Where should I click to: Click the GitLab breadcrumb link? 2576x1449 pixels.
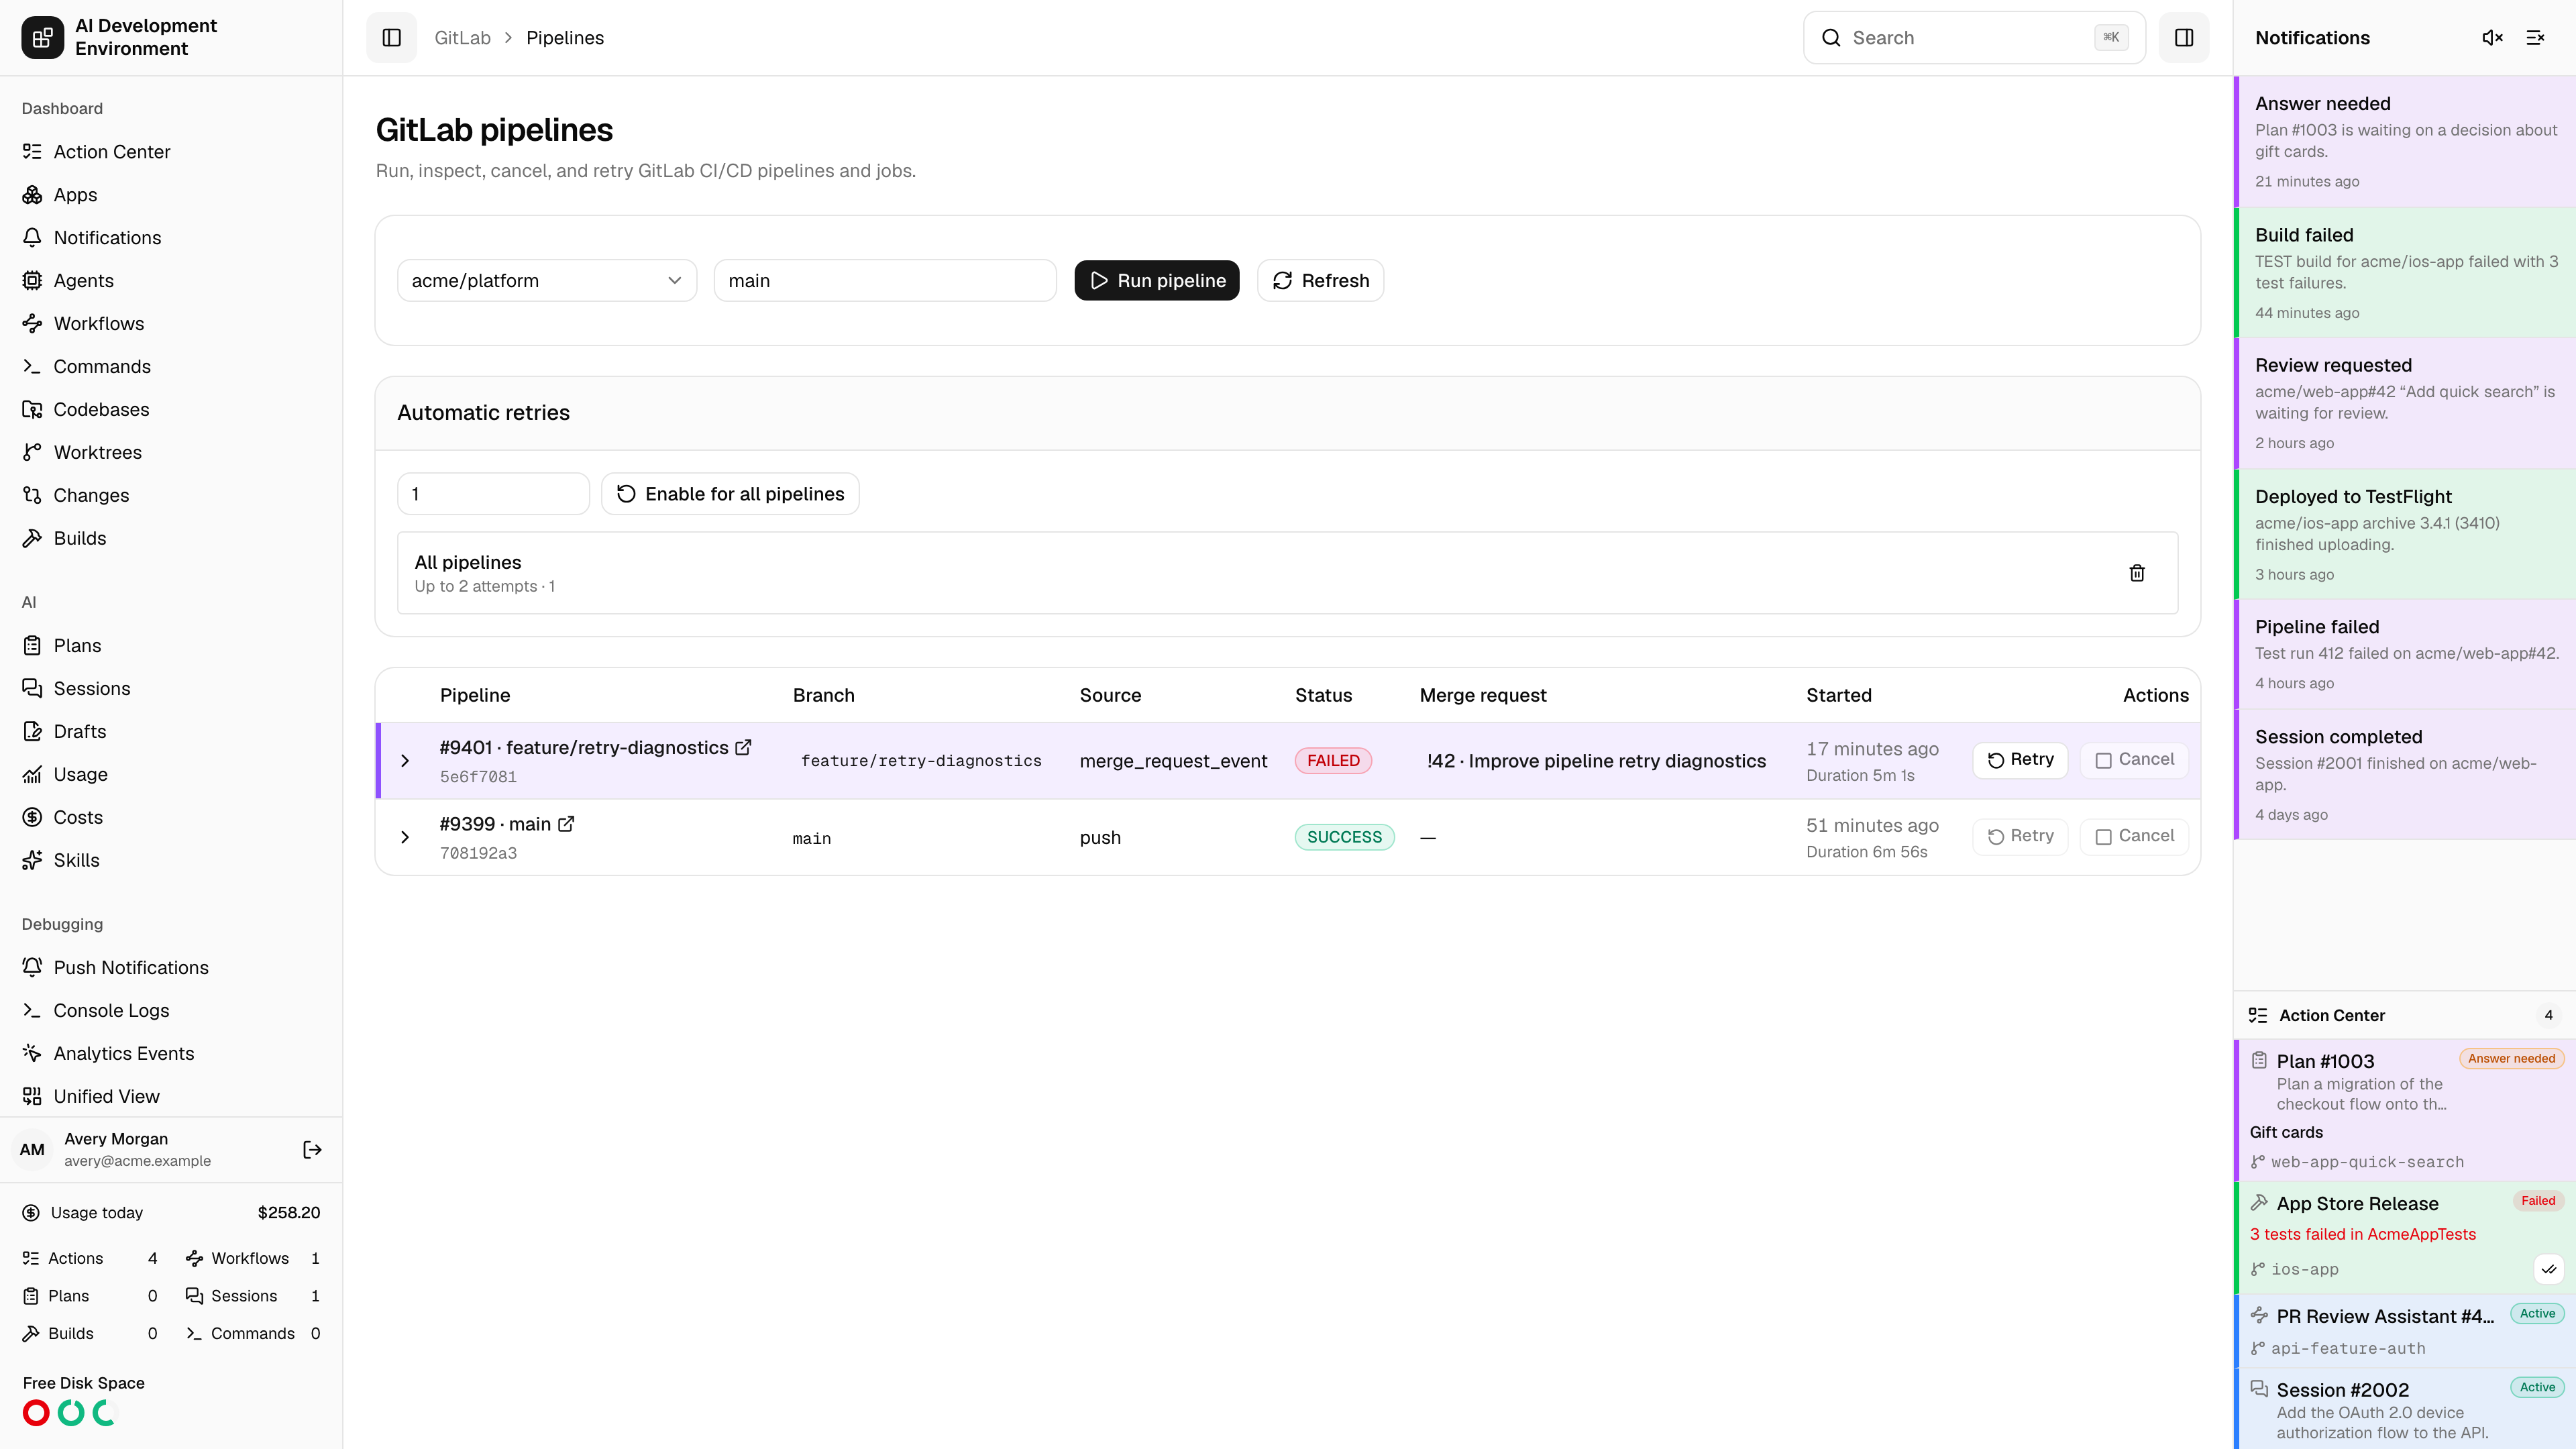(462, 38)
